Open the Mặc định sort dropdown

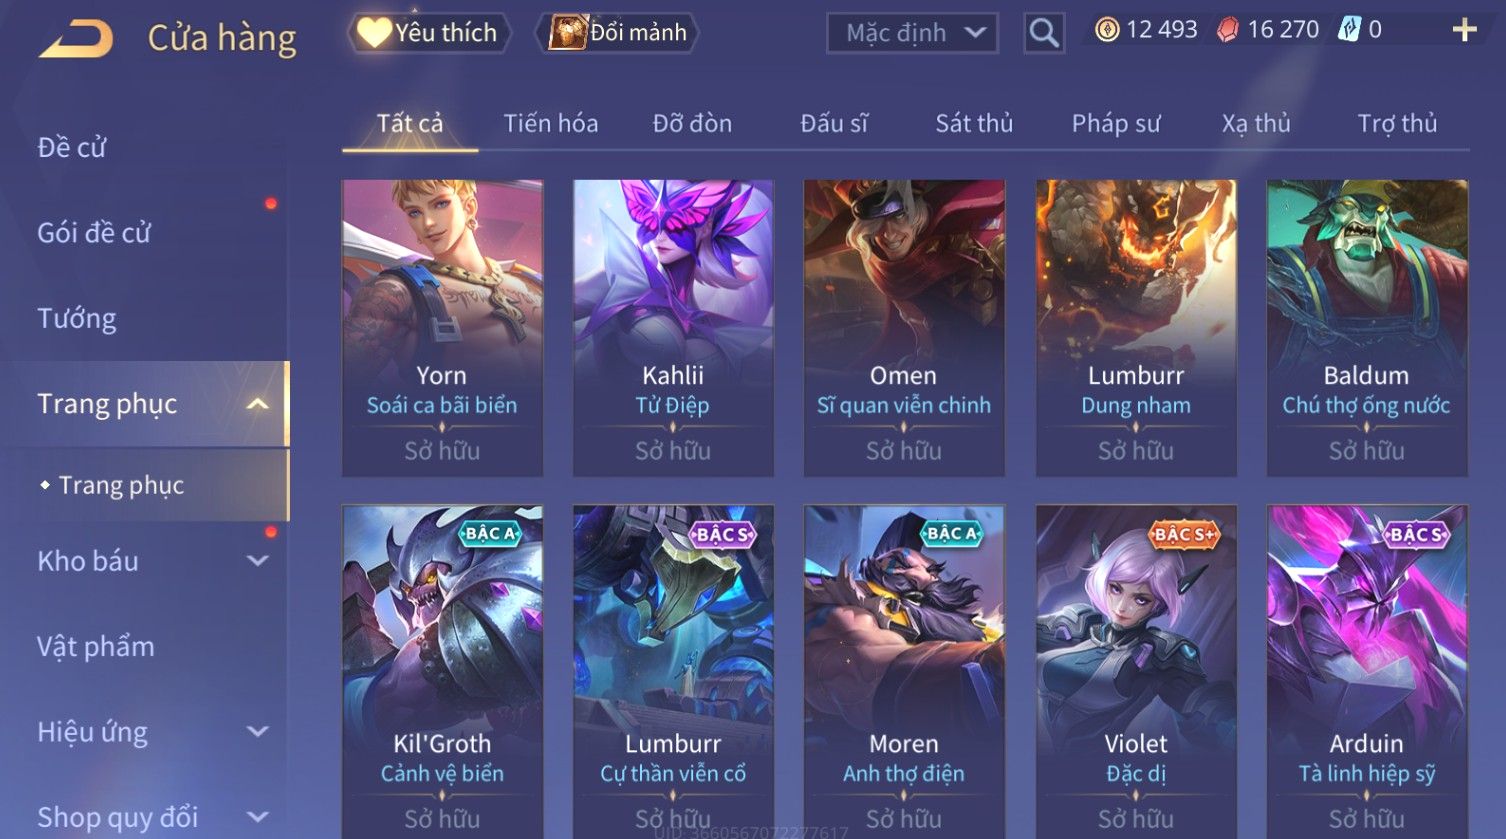(912, 33)
